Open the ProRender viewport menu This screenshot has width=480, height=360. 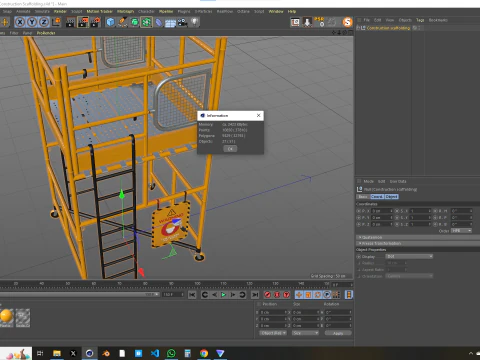coord(46,33)
